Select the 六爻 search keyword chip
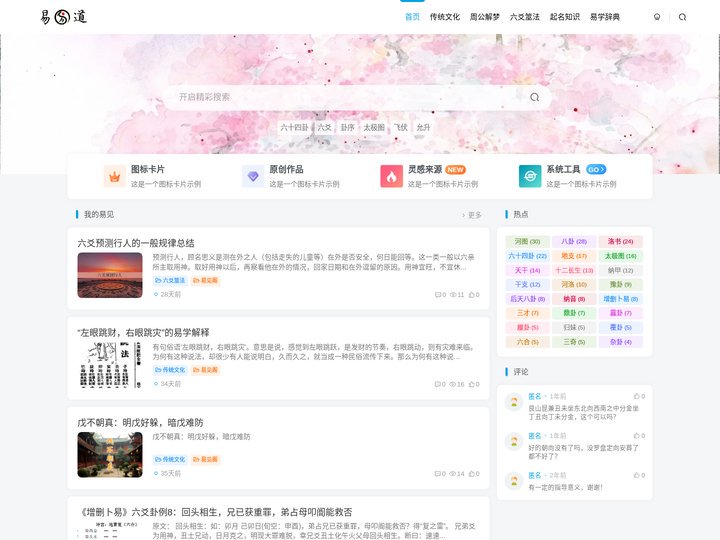Viewport: 720px width, 540px height. pyautogui.click(x=324, y=127)
